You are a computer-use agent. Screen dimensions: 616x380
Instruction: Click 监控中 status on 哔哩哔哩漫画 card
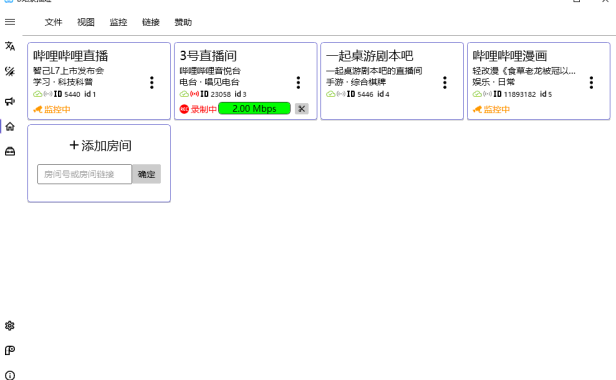tap(491, 109)
